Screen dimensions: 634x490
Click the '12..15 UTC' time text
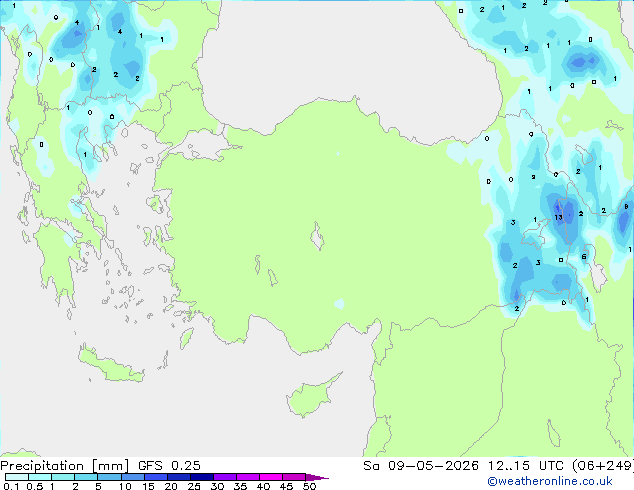pyautogui.click(x=526, y=466)
